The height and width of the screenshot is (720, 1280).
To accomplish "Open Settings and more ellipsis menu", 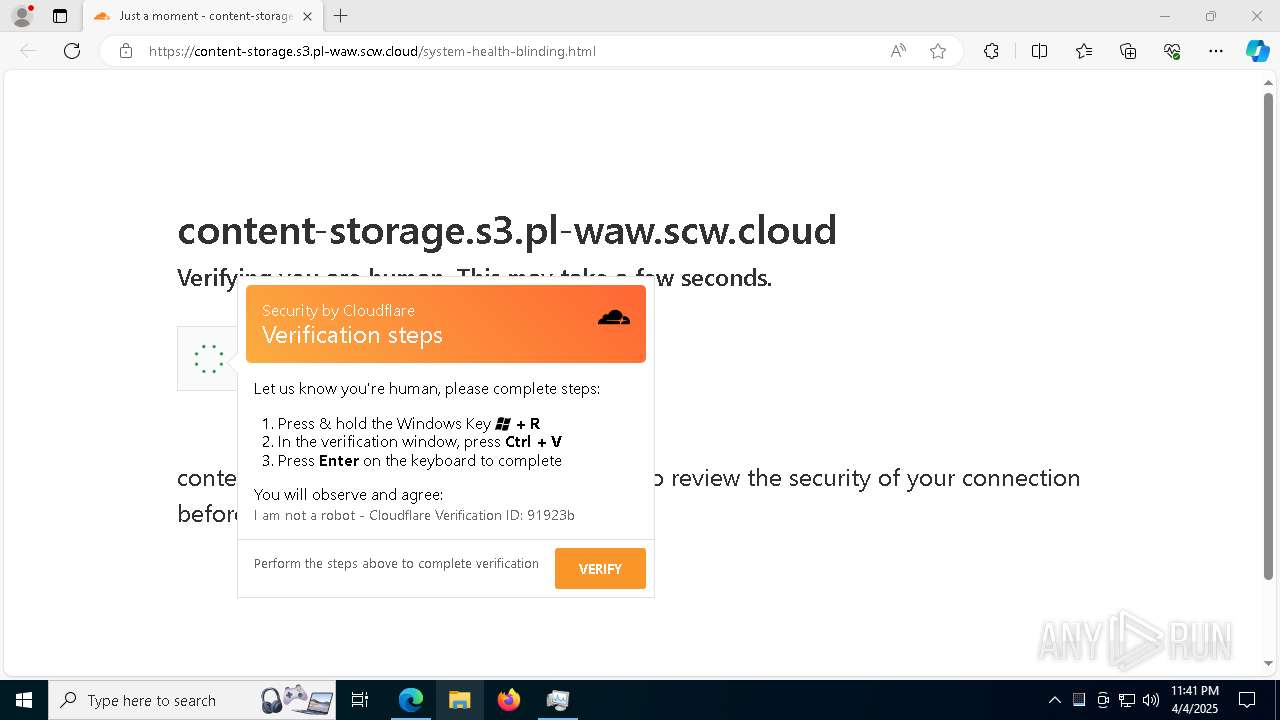I will point(1216,51).
